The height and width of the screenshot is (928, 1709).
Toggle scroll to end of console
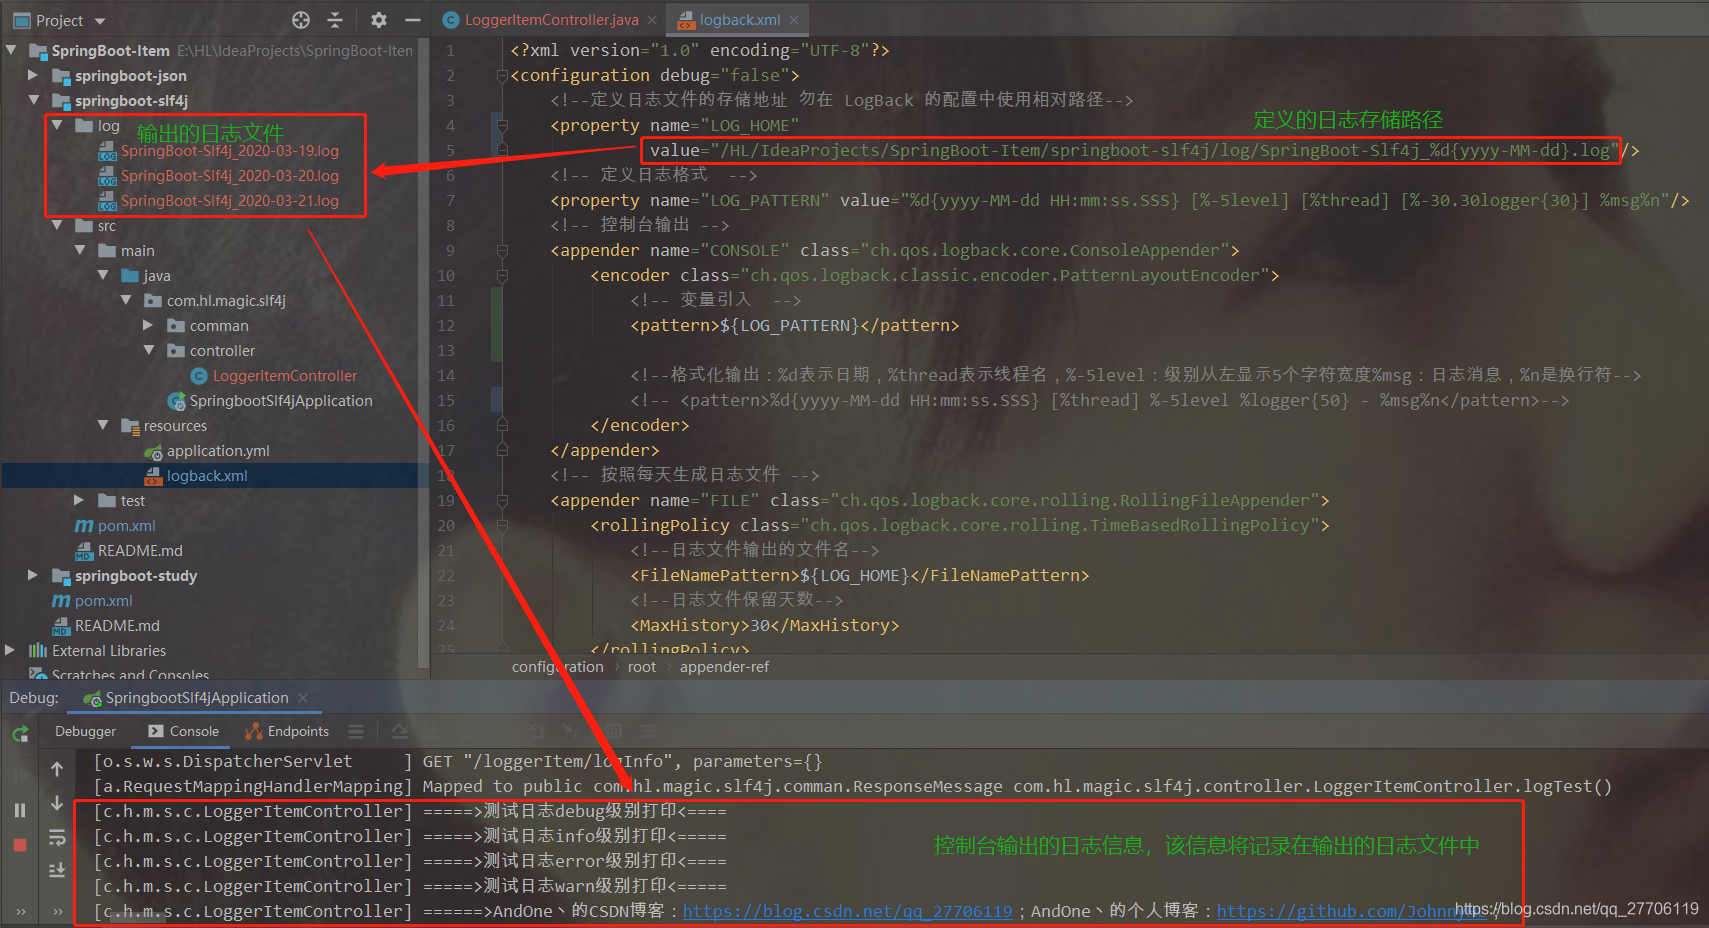pyautogui.click(x=57, y=871)
